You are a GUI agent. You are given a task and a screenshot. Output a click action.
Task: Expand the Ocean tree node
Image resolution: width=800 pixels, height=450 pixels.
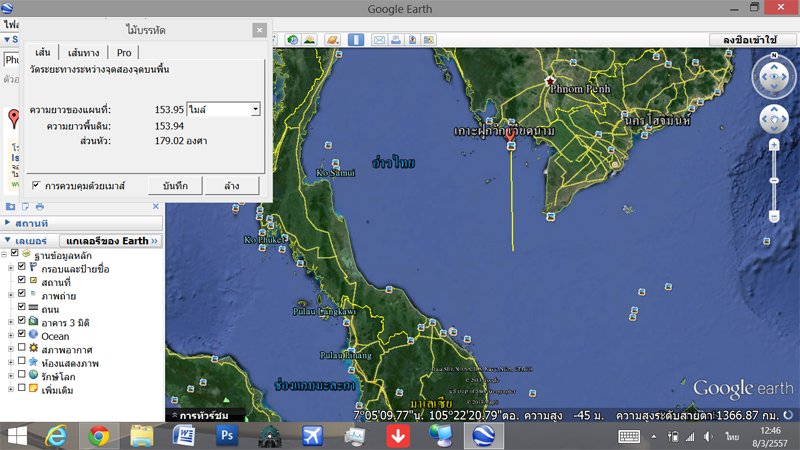point(11,336)
